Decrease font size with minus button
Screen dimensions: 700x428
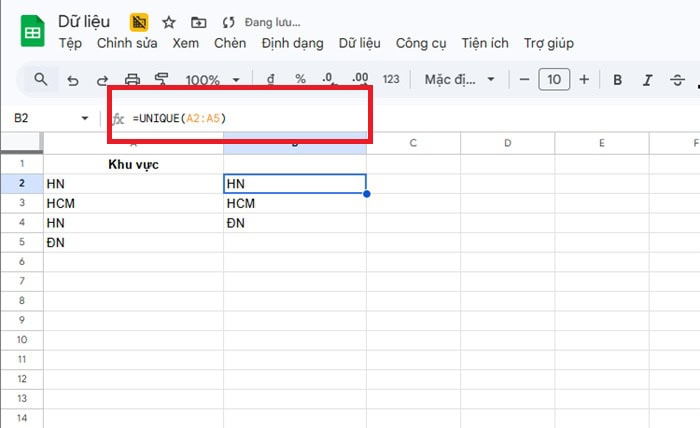click(523, 79)
